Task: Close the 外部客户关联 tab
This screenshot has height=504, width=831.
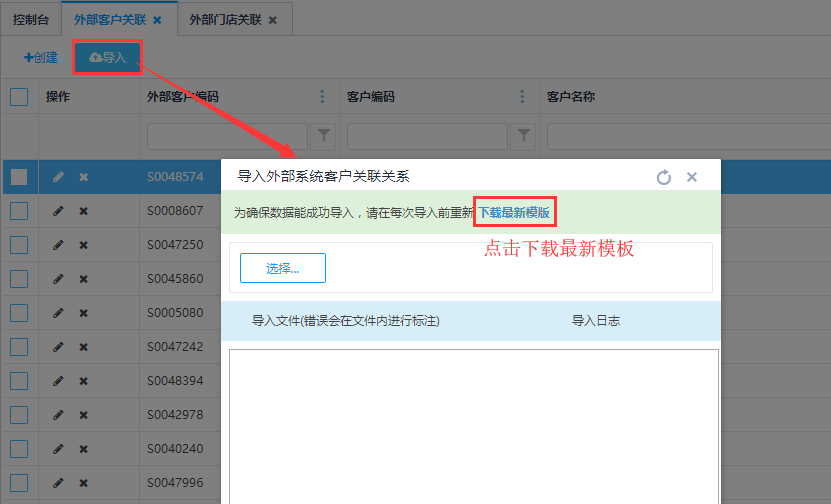Action: pyautogui.click(x=157, y=20)
